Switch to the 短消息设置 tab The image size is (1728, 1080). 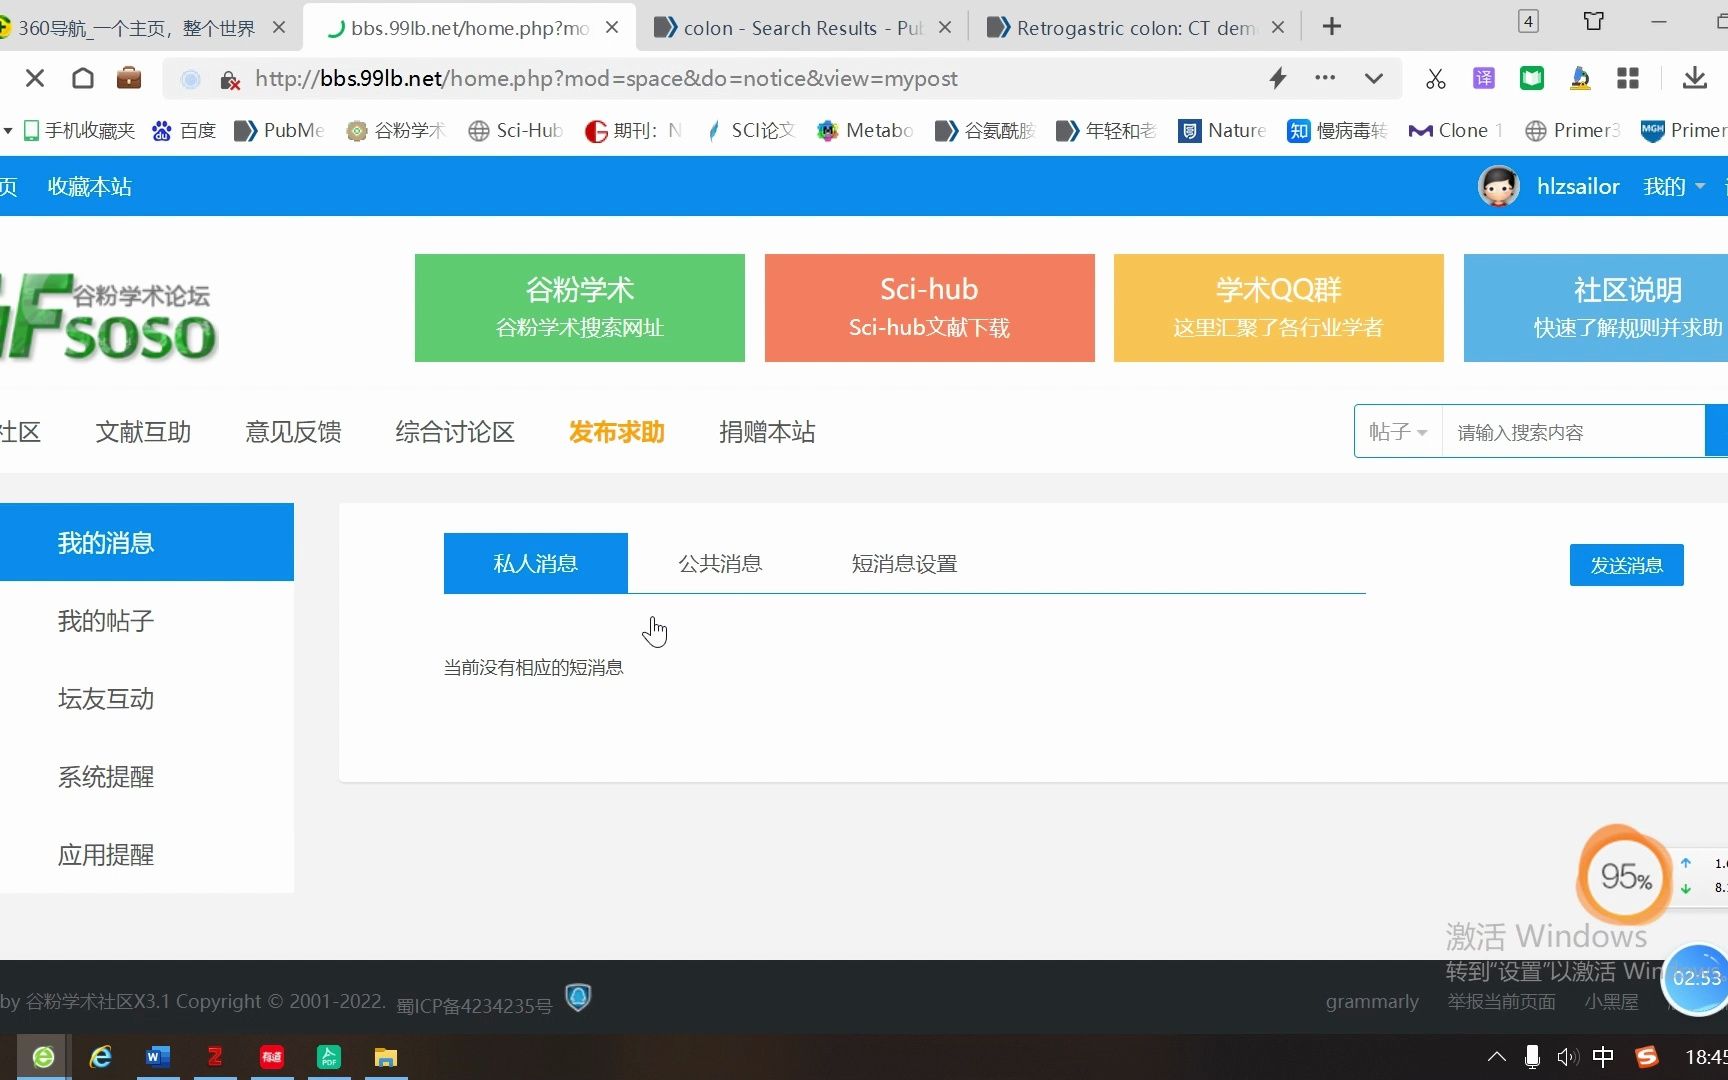pyautogui.click(x=904, y=563)
